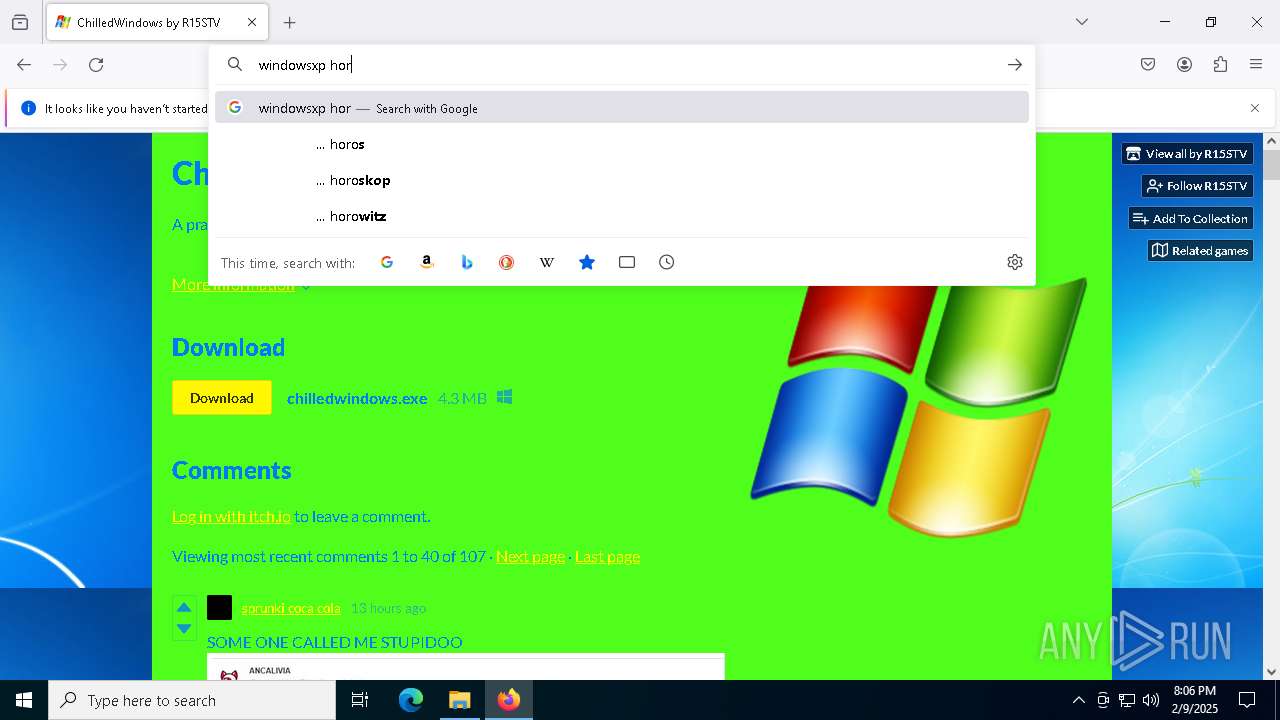Open File Explorer from taskbar
The height and width of the screenshot is (720, 1280).
click(459, 700)
